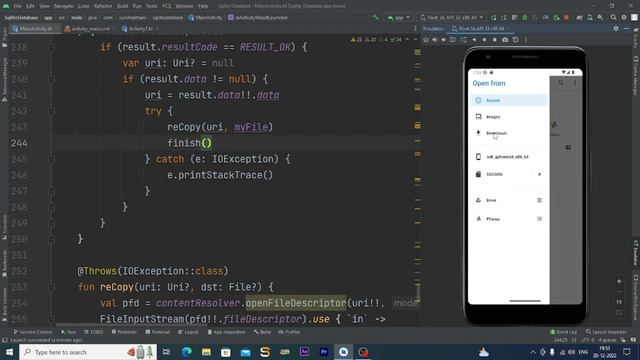Zoom in emulator with plus button
640x360 pixels.
coord(619,281)
